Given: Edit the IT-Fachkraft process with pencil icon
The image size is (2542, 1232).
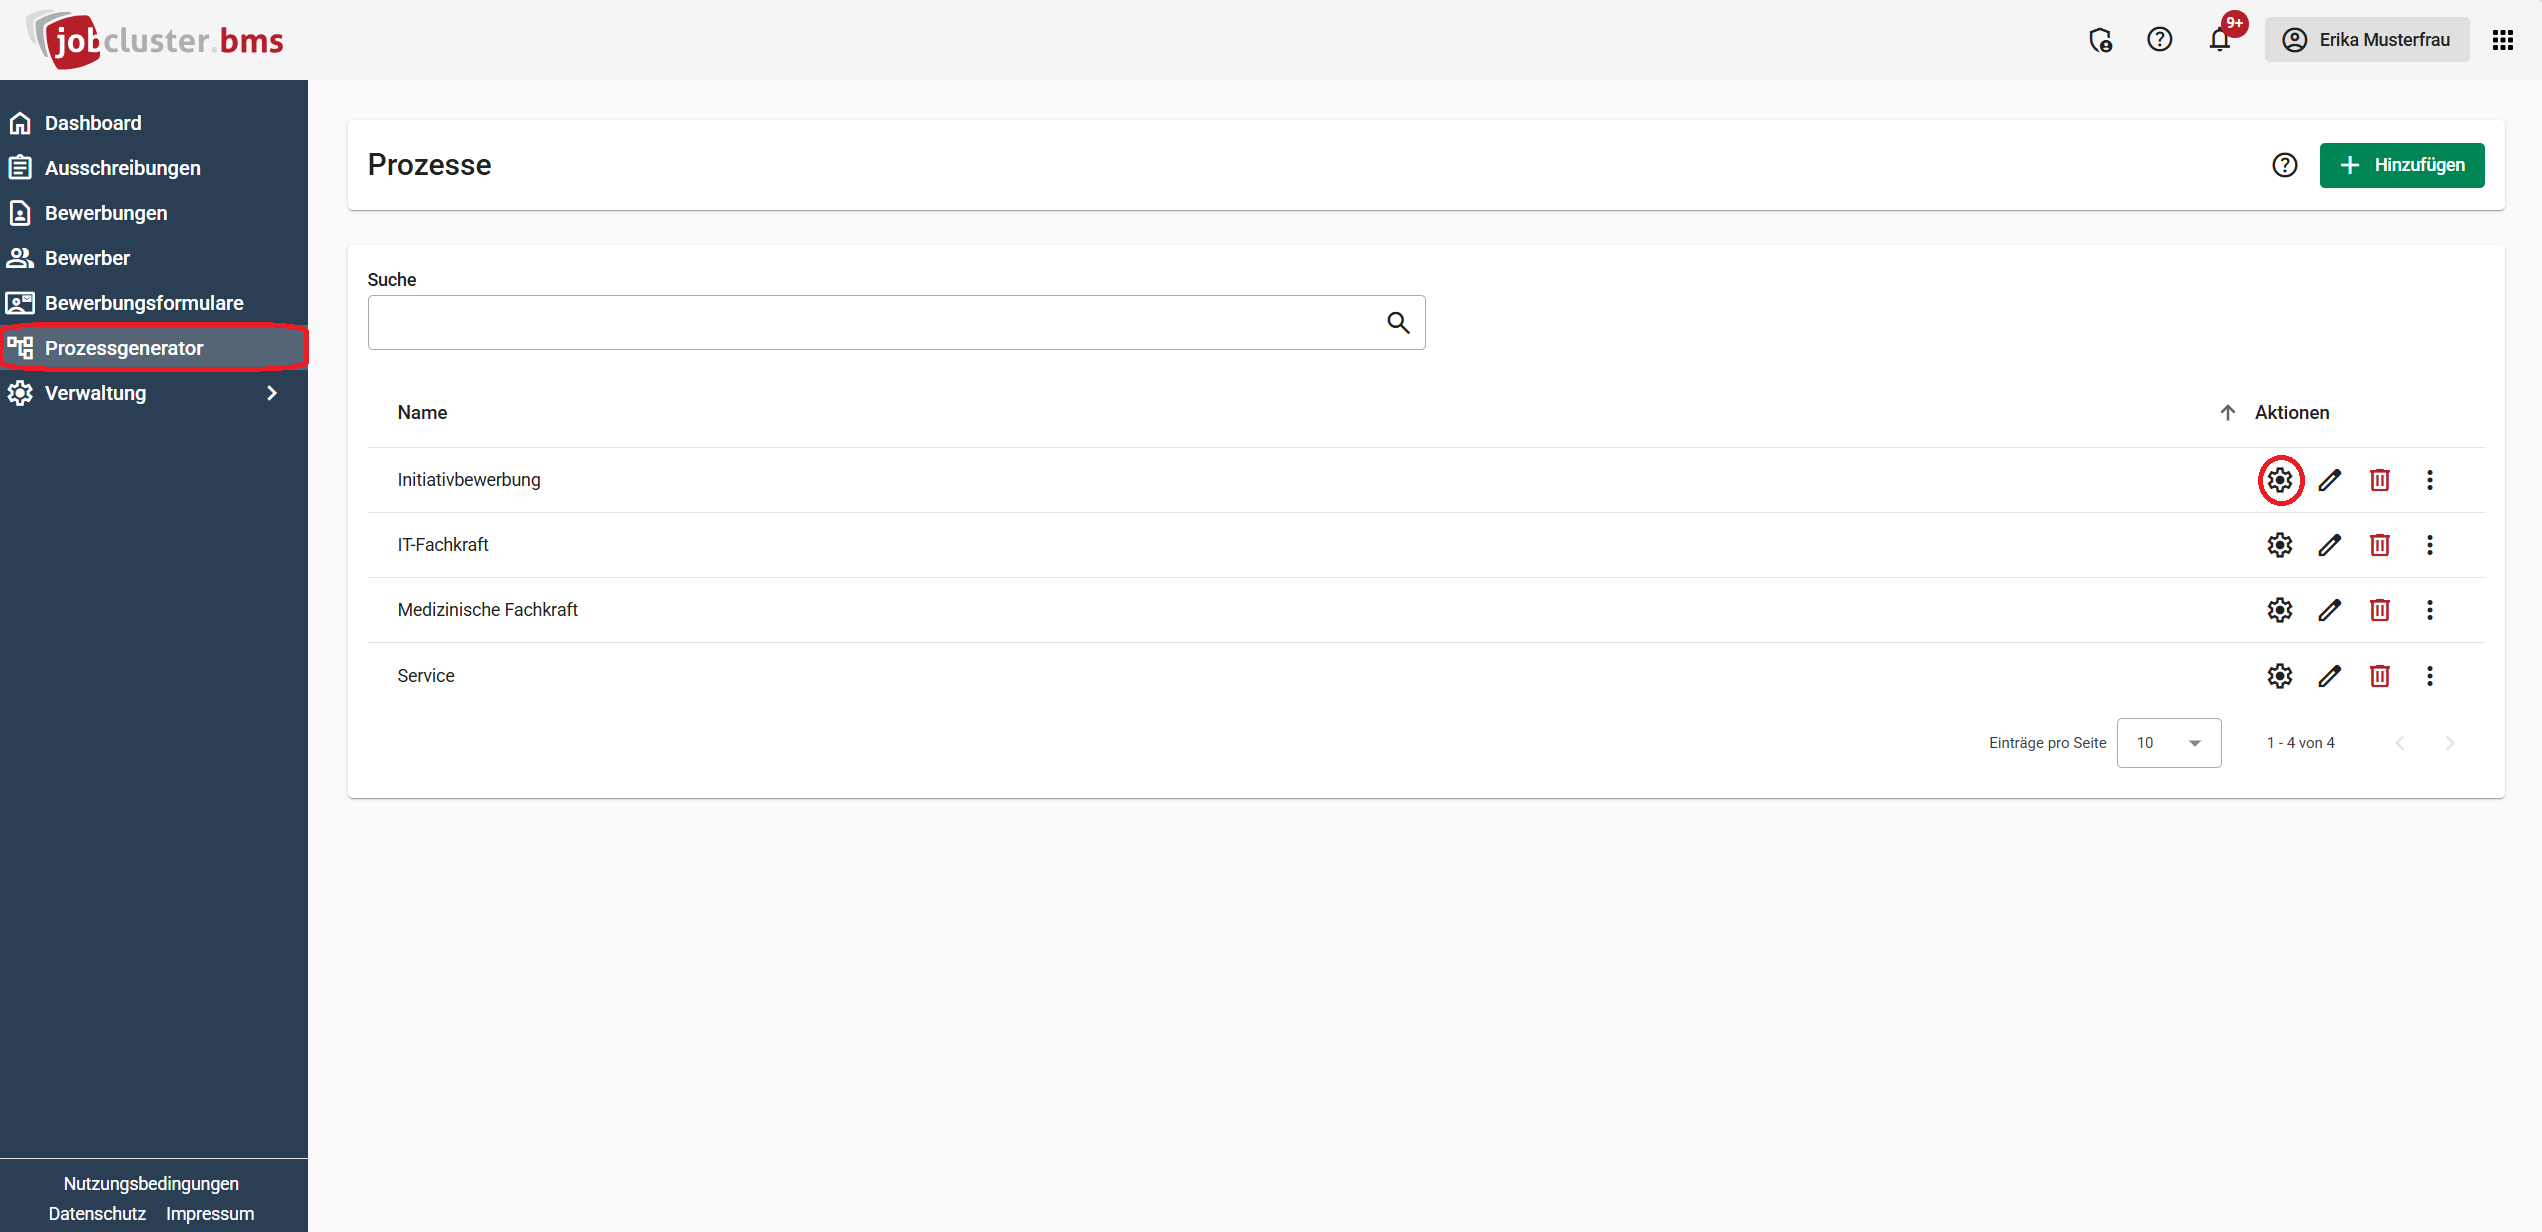Looking at the screenshot, I should (x=2329, y=545).
